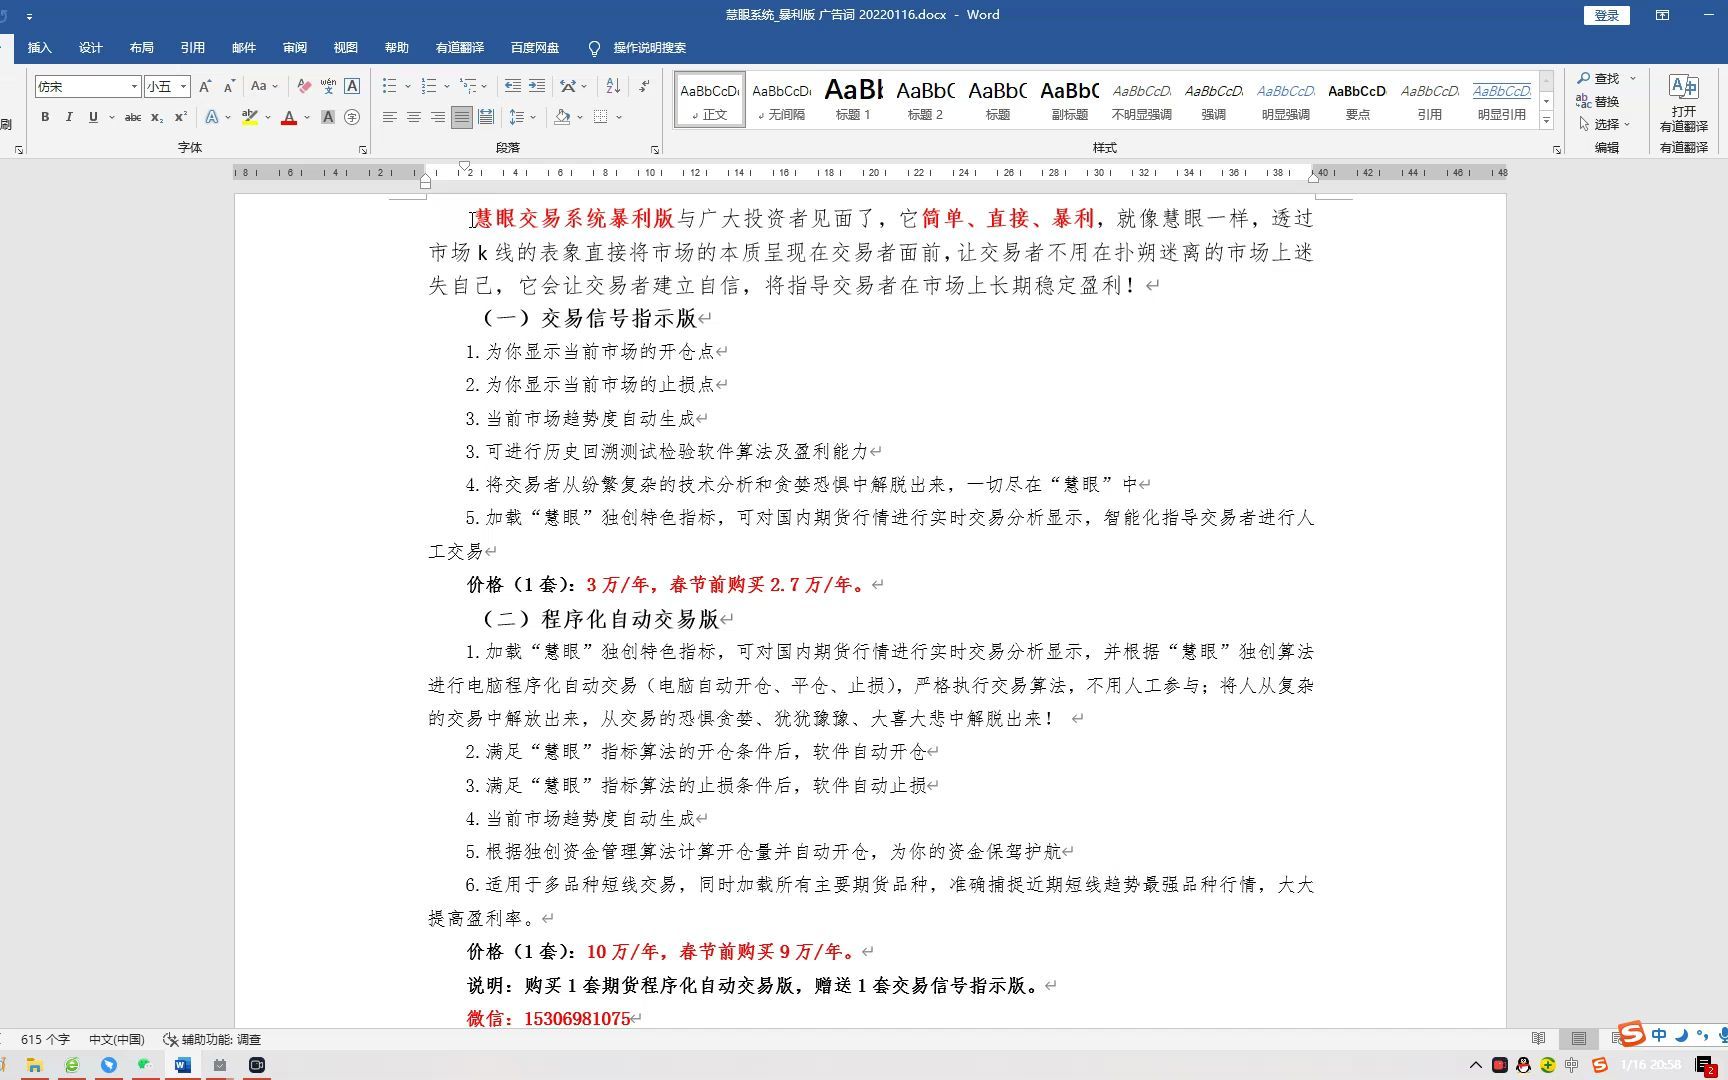
Task: Expand the underline style arrow
Action: (111, 117)
